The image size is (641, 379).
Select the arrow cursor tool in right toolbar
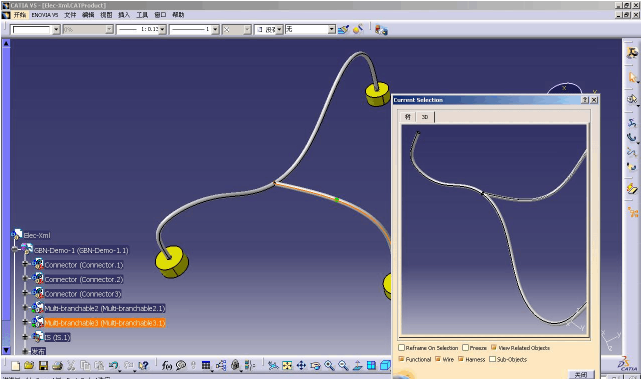point(632,77)
